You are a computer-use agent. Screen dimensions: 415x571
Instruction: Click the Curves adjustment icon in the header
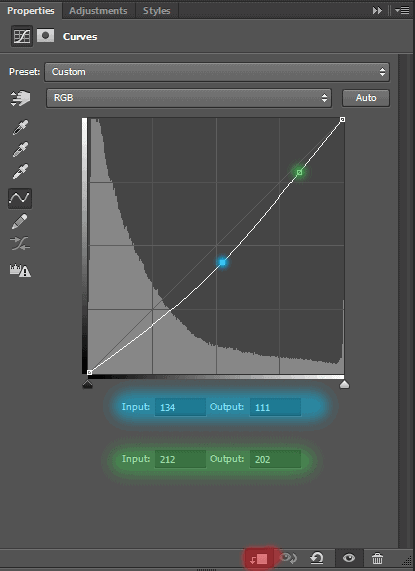(x=22, y=36)
